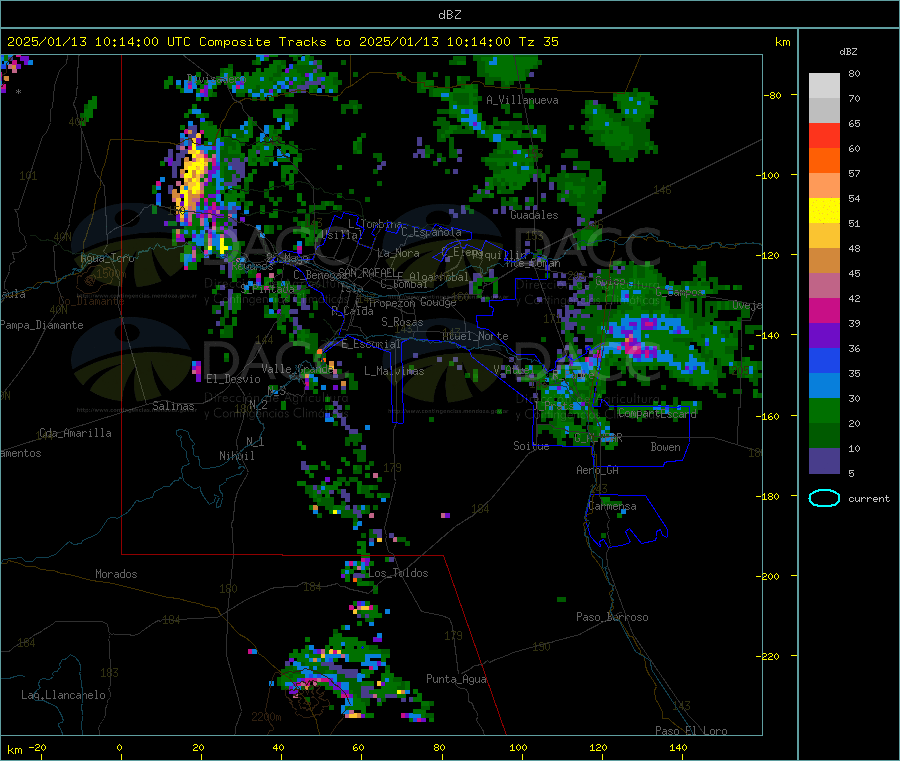Click the 0 tick on the horizontal axis
Image resolution: width=900 pixels, height=761 pixels.
pos(119,748)
